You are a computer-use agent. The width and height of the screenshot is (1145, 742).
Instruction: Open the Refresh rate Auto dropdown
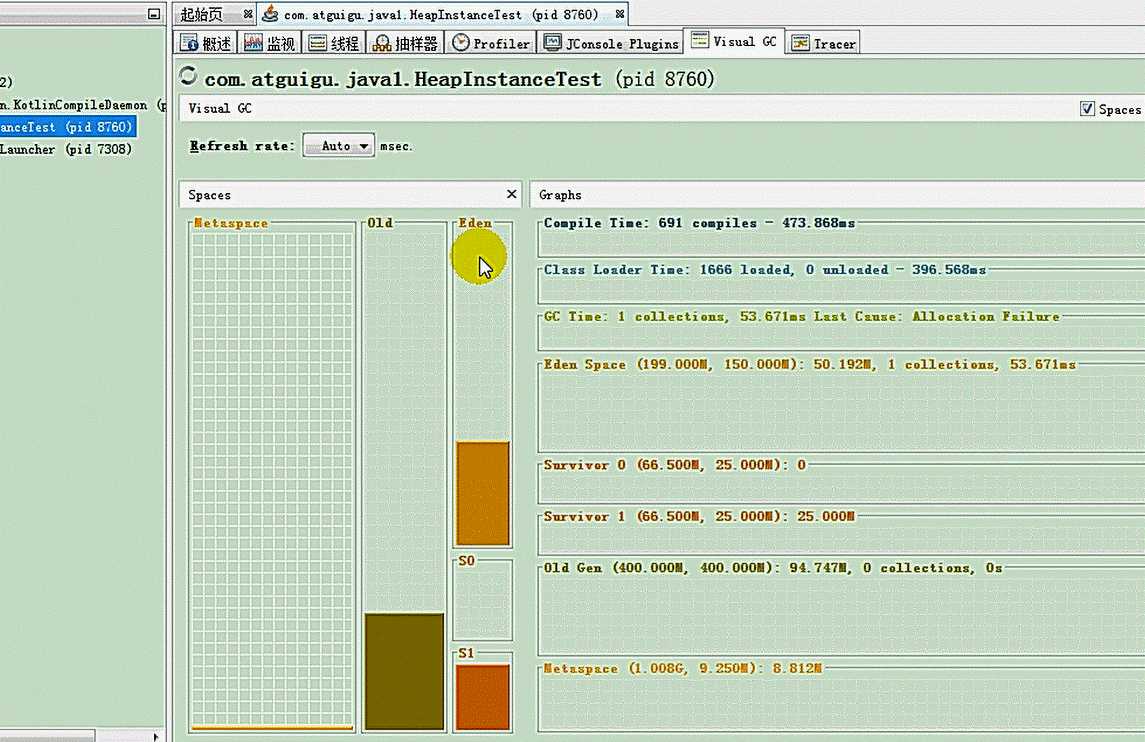[339, 145]
